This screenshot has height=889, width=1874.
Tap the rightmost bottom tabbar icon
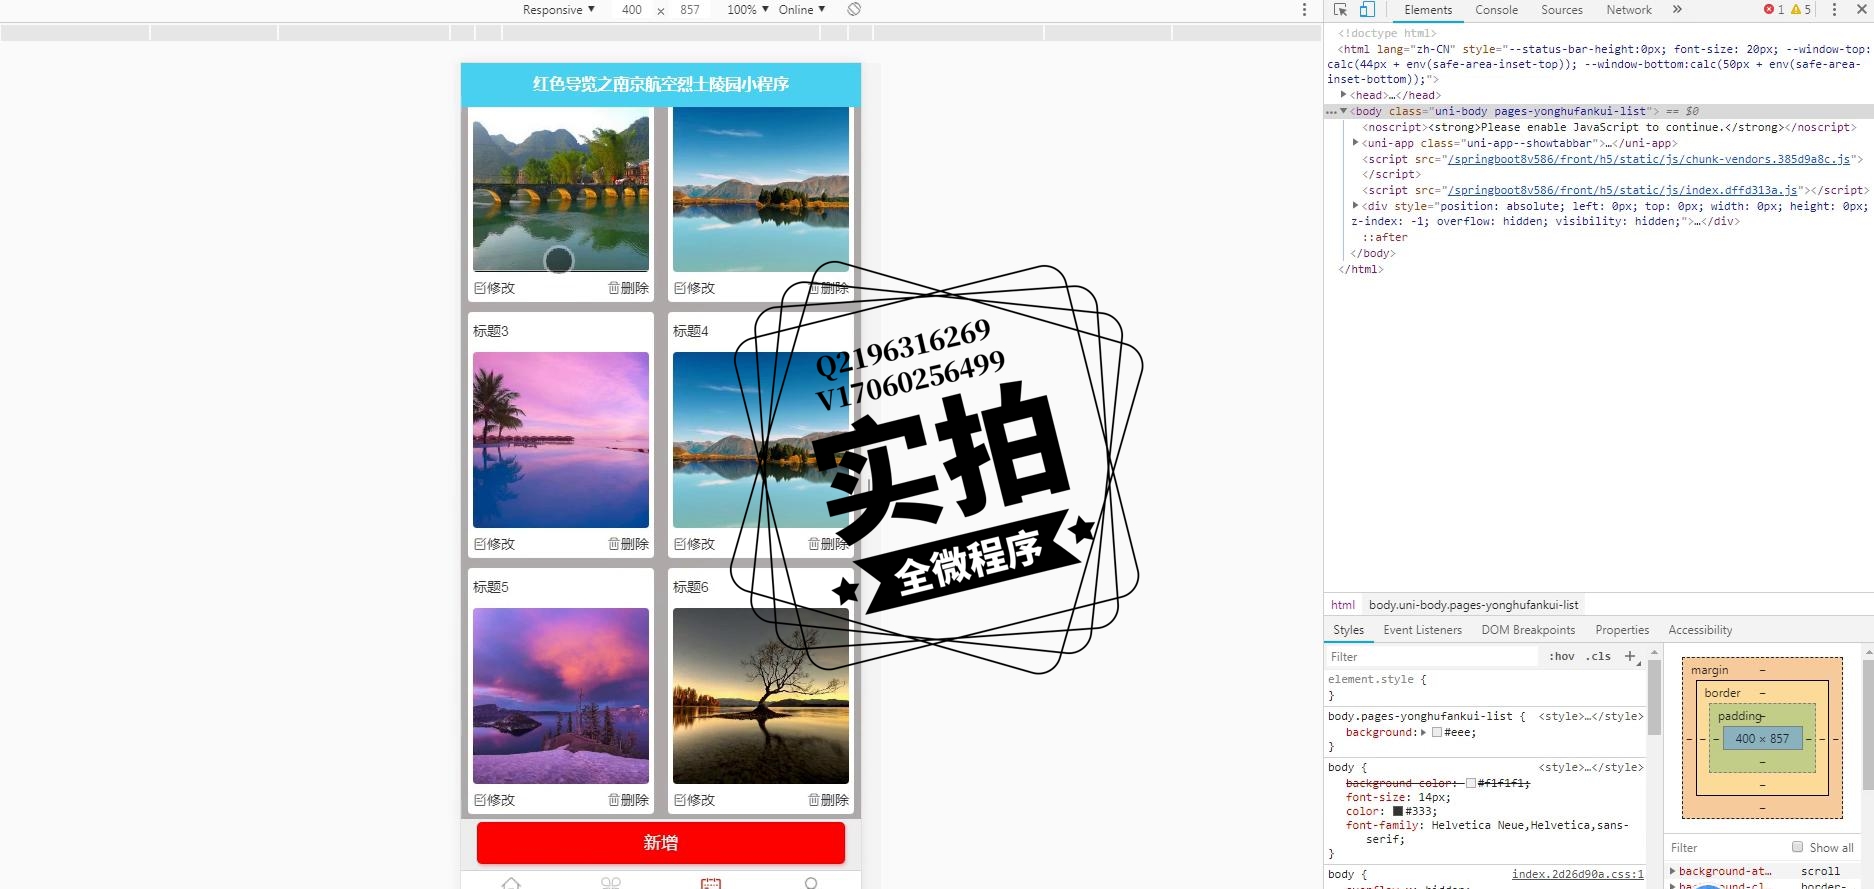click(x=811, y=883)
